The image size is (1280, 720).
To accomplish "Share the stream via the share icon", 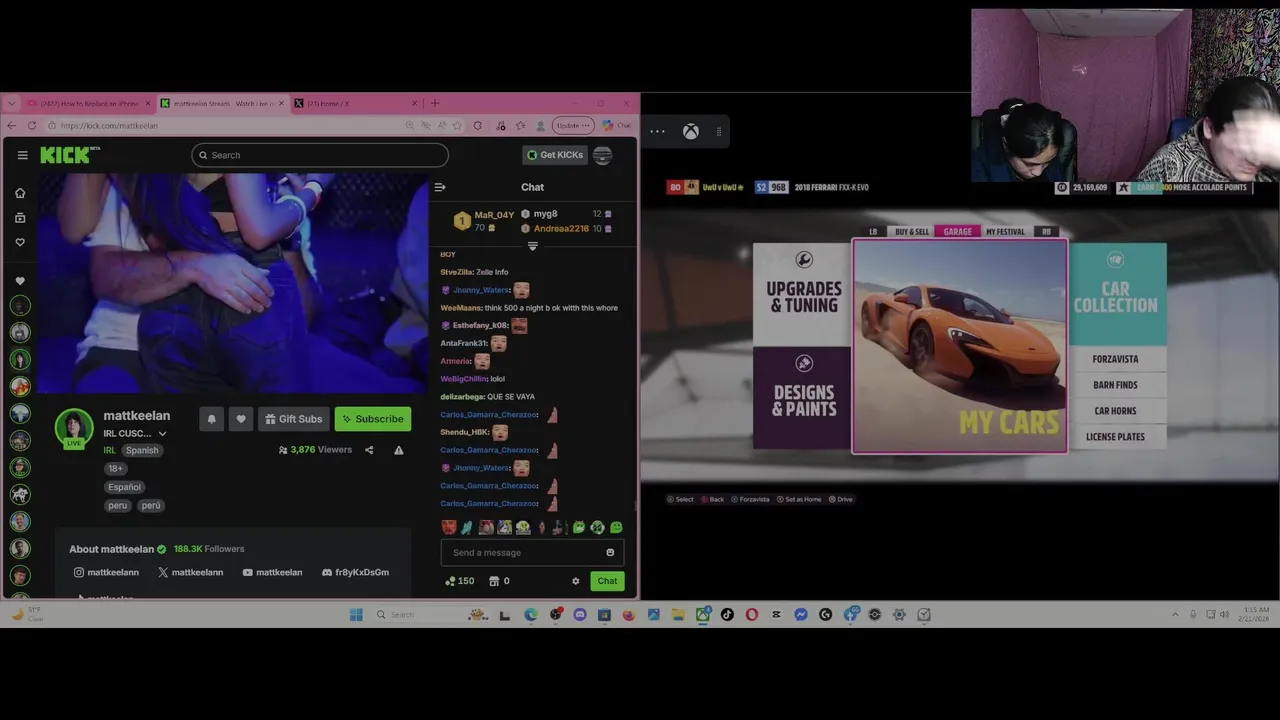I will [x=369, y=450].
